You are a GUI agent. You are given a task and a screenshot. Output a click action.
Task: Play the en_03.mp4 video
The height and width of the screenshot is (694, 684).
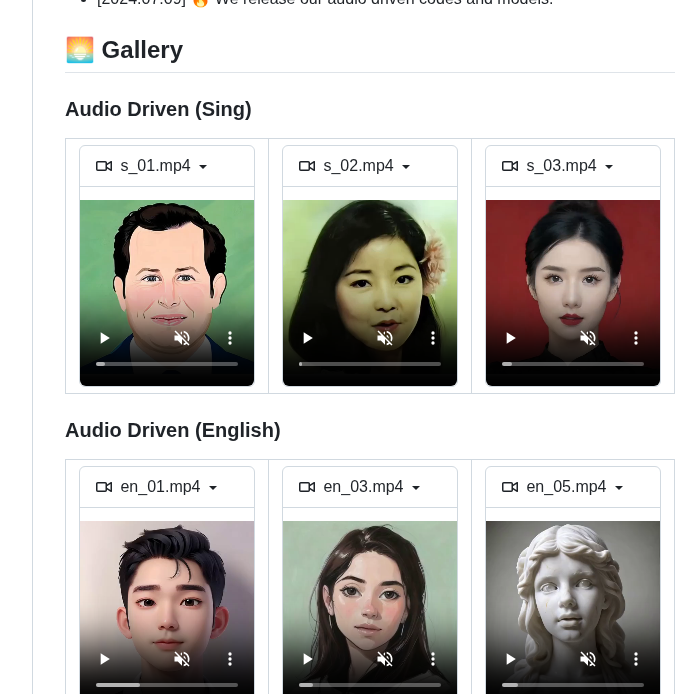pyautogui.click(x=308, y=659)
